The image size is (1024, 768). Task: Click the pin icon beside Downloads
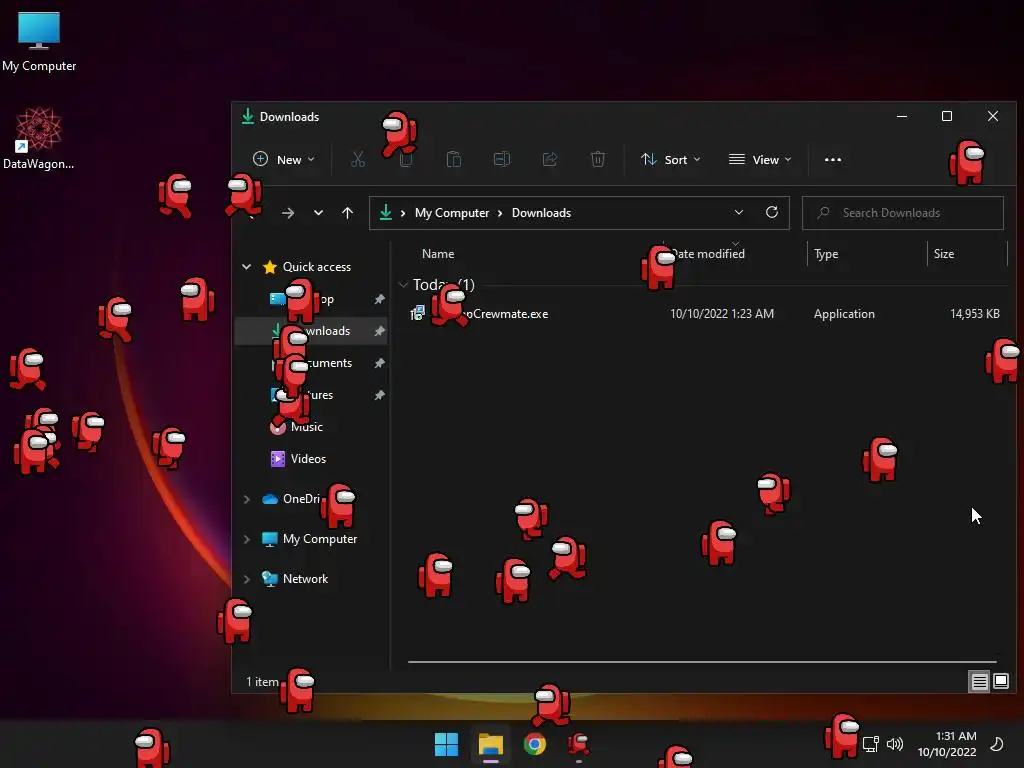pos(379,331)
